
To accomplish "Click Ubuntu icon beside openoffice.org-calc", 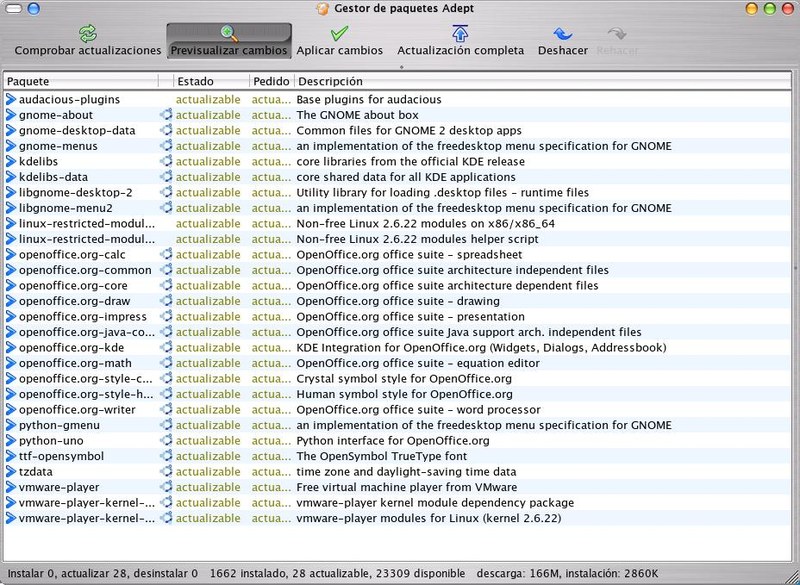I will click(x=166, y=255).
